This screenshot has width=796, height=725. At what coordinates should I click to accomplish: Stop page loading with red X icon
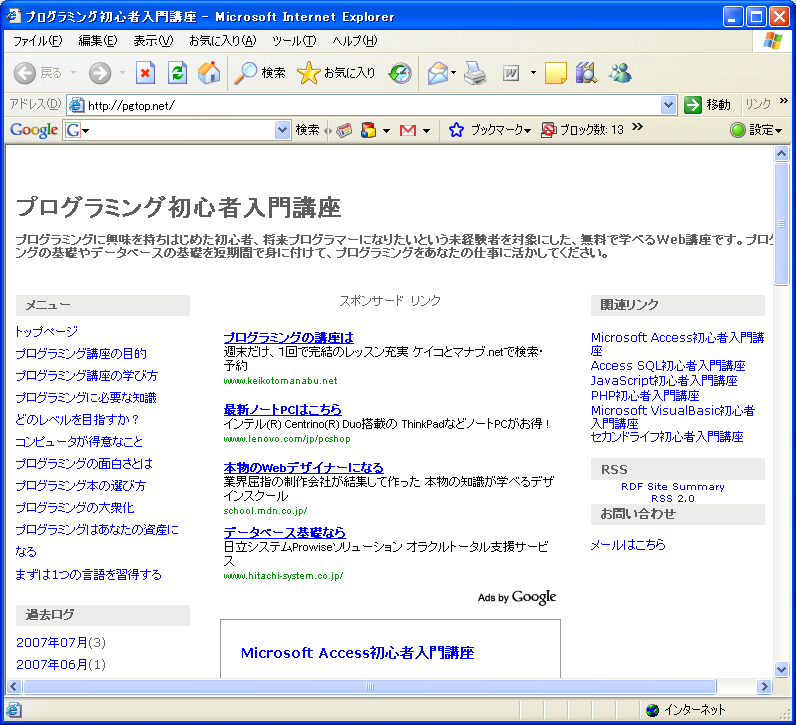pyautogui.click(x=145, y=73)
